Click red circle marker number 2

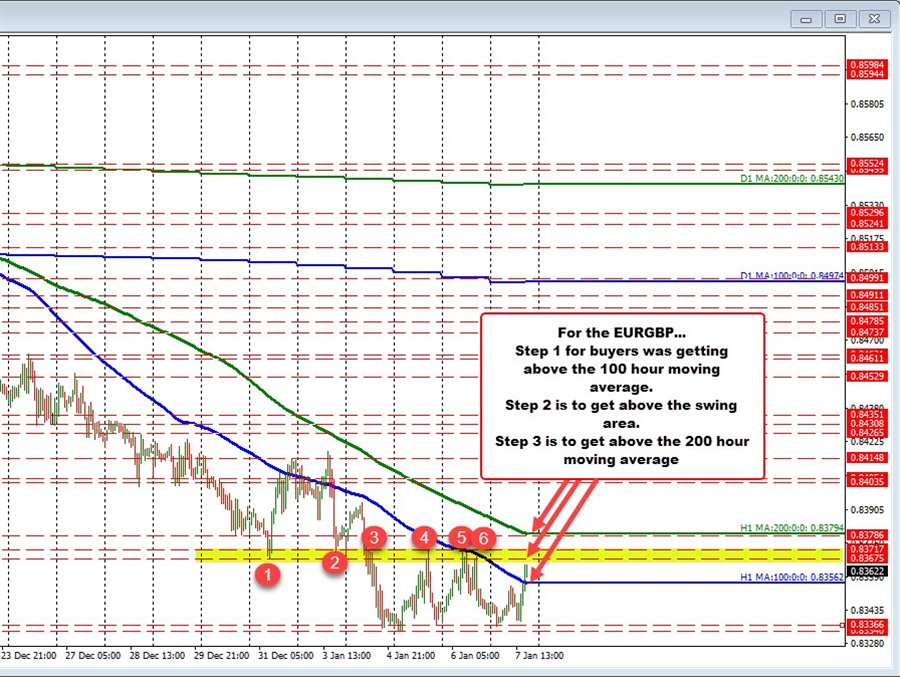click(335, 563)
